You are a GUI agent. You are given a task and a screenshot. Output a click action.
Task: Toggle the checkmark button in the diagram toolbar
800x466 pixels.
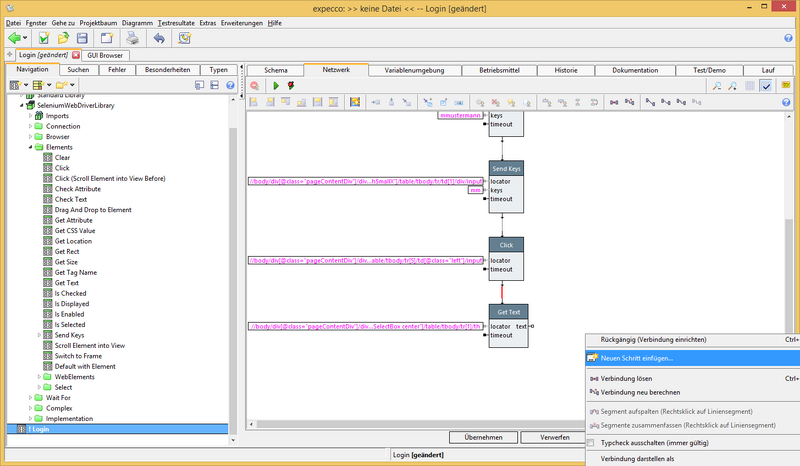click(x=766, y=86)
